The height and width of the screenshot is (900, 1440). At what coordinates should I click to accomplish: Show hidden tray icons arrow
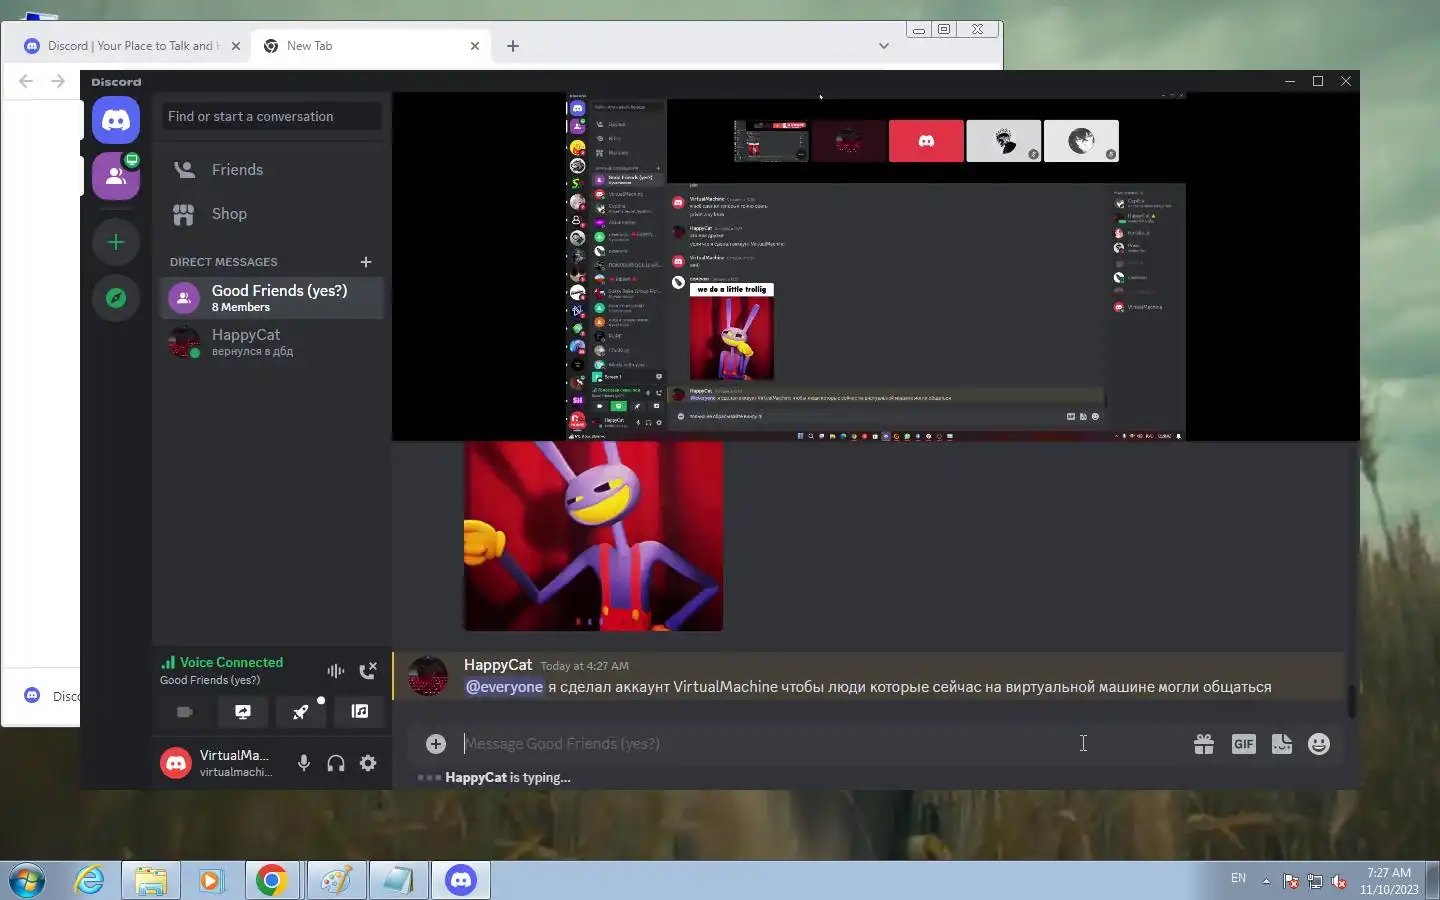[x=1266, y=881]
